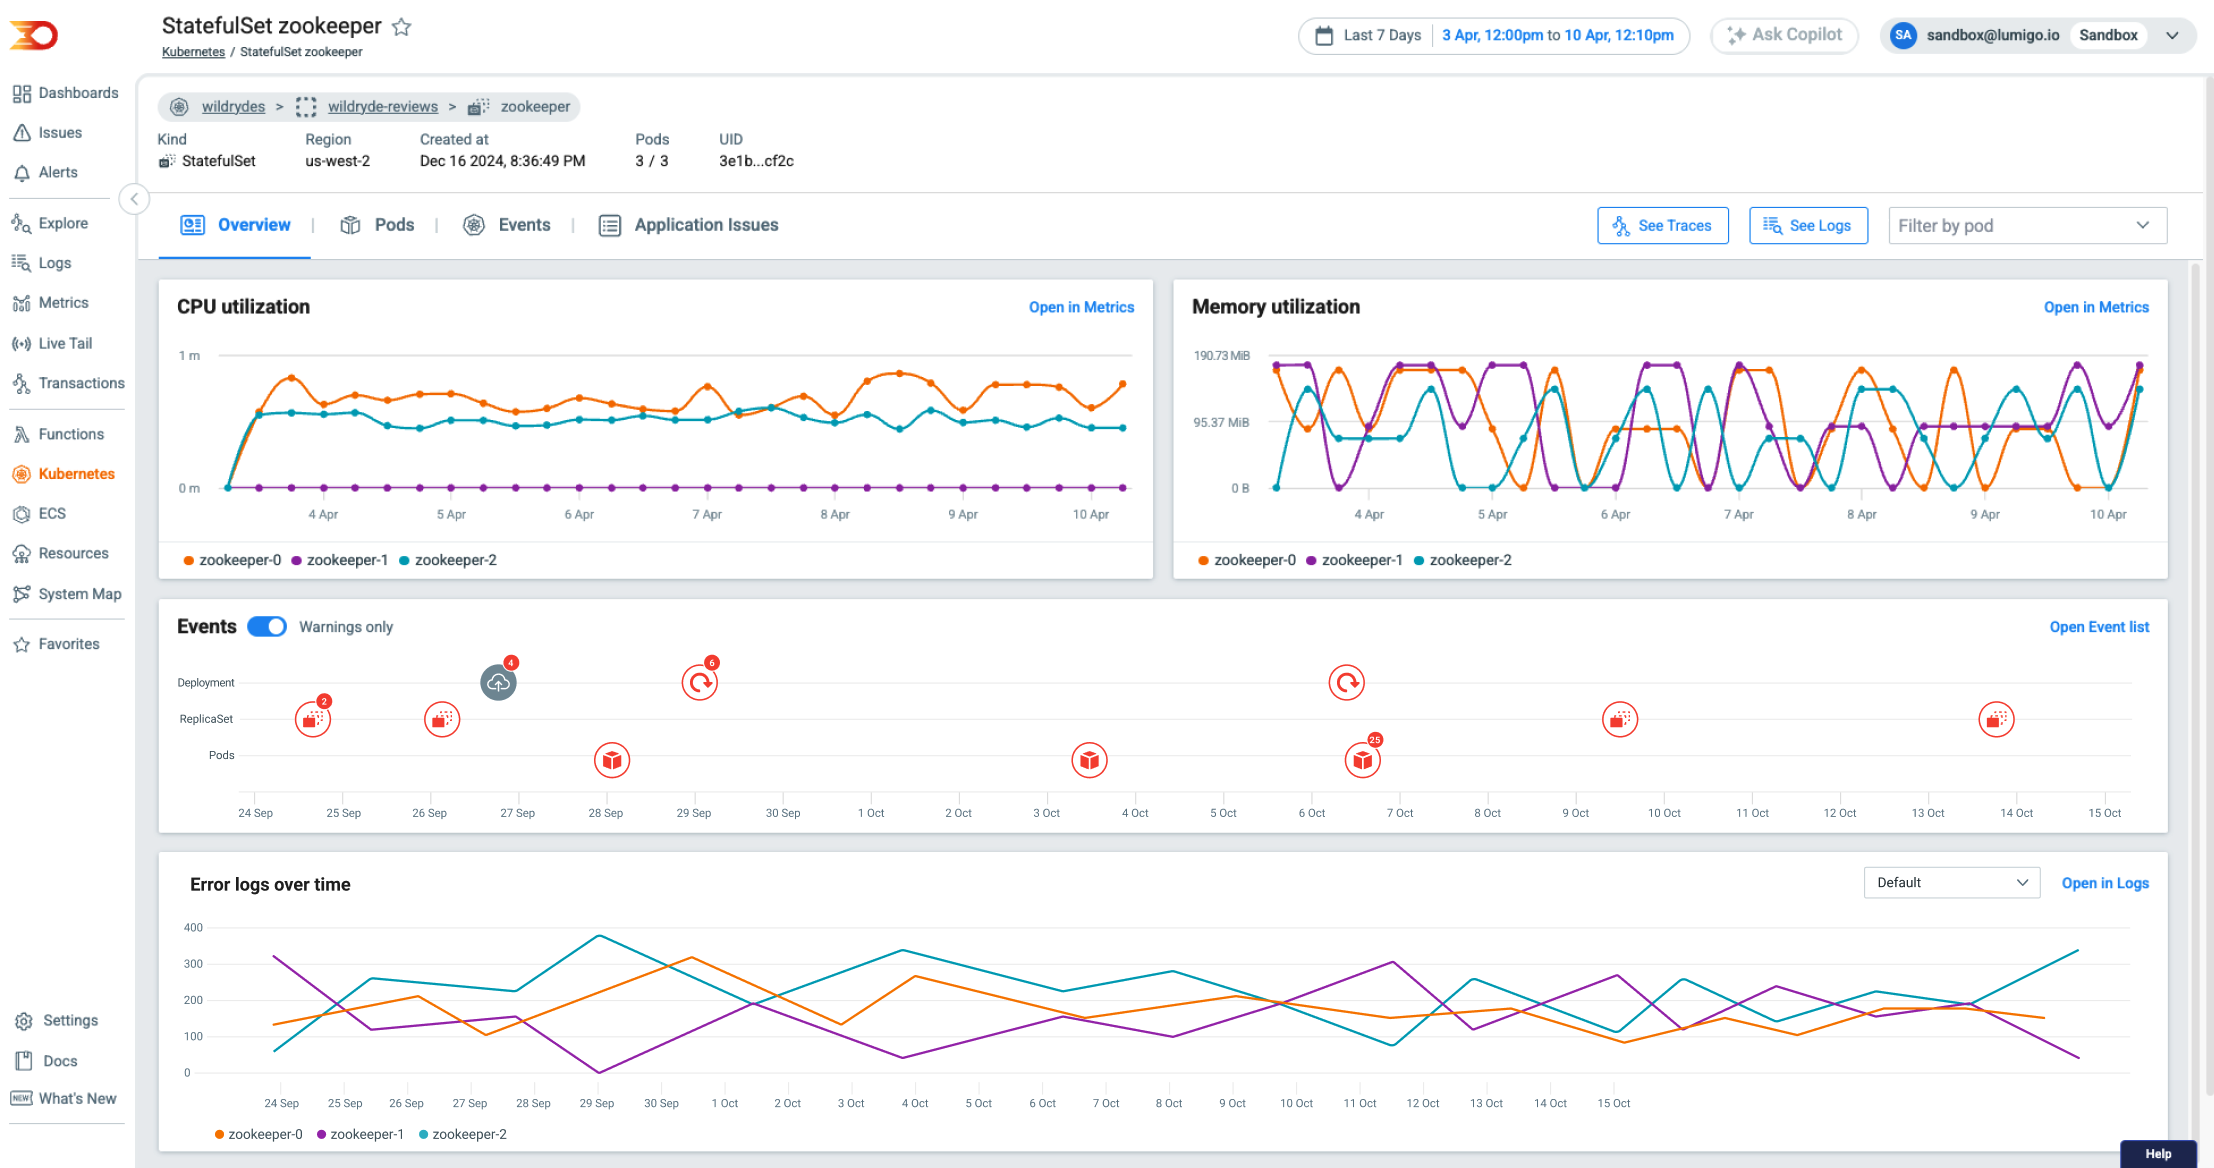Click the See Traces button
Image resolution: width=2214 pixels, height=1168 pixels.
coord(1662,226)
